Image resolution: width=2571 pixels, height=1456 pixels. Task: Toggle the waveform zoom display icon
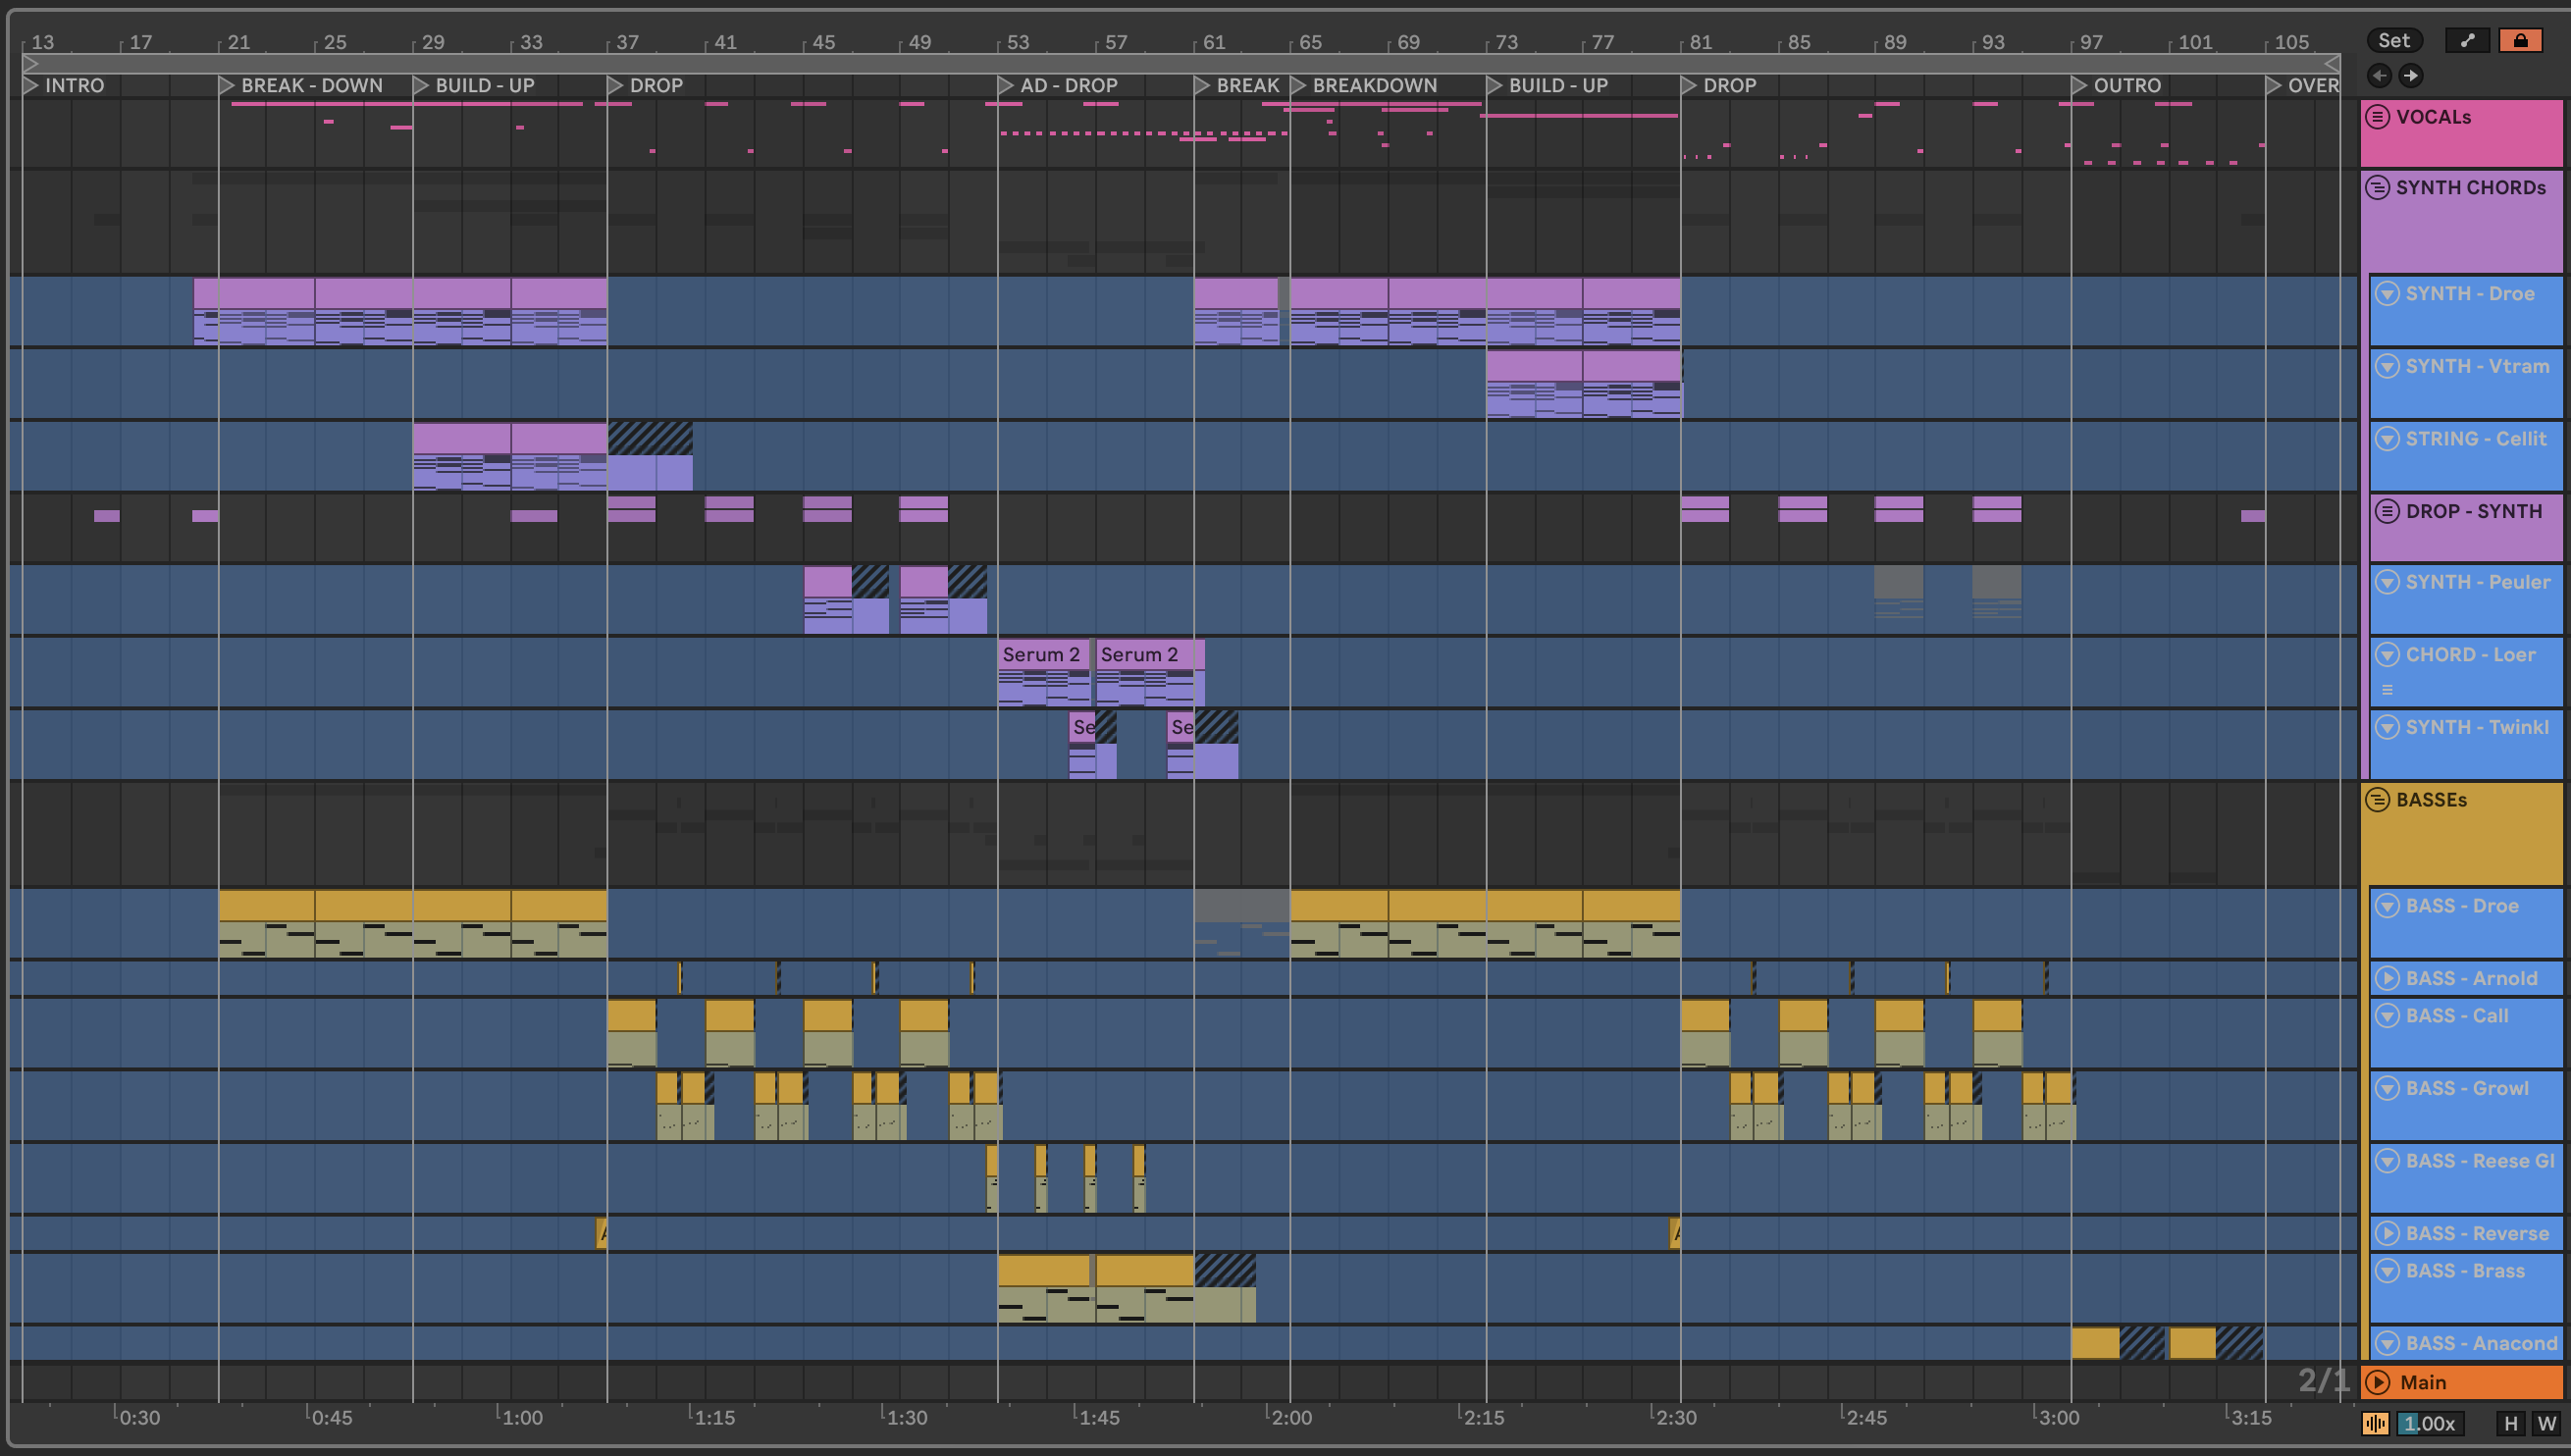[x=2376, y=1423]
